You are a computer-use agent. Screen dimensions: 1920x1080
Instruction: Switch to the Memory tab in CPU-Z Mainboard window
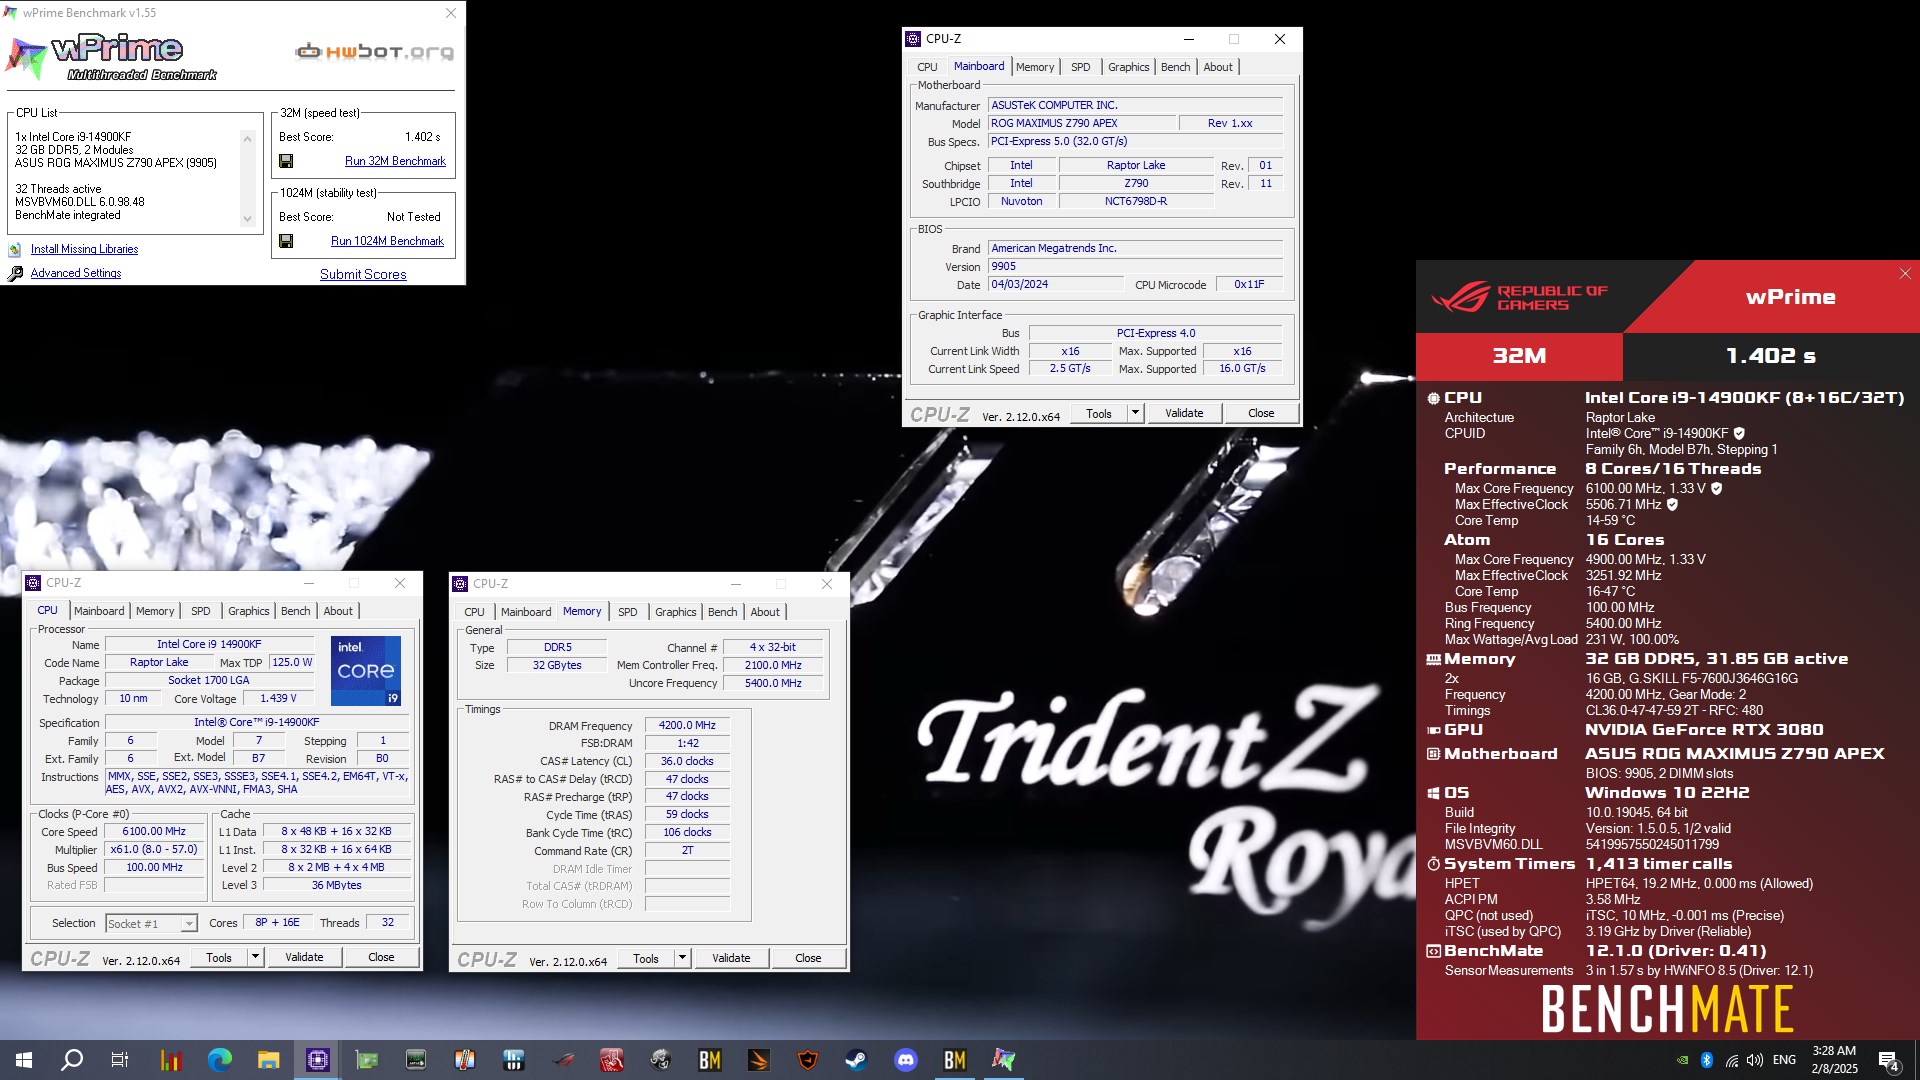click(1035, 67)
